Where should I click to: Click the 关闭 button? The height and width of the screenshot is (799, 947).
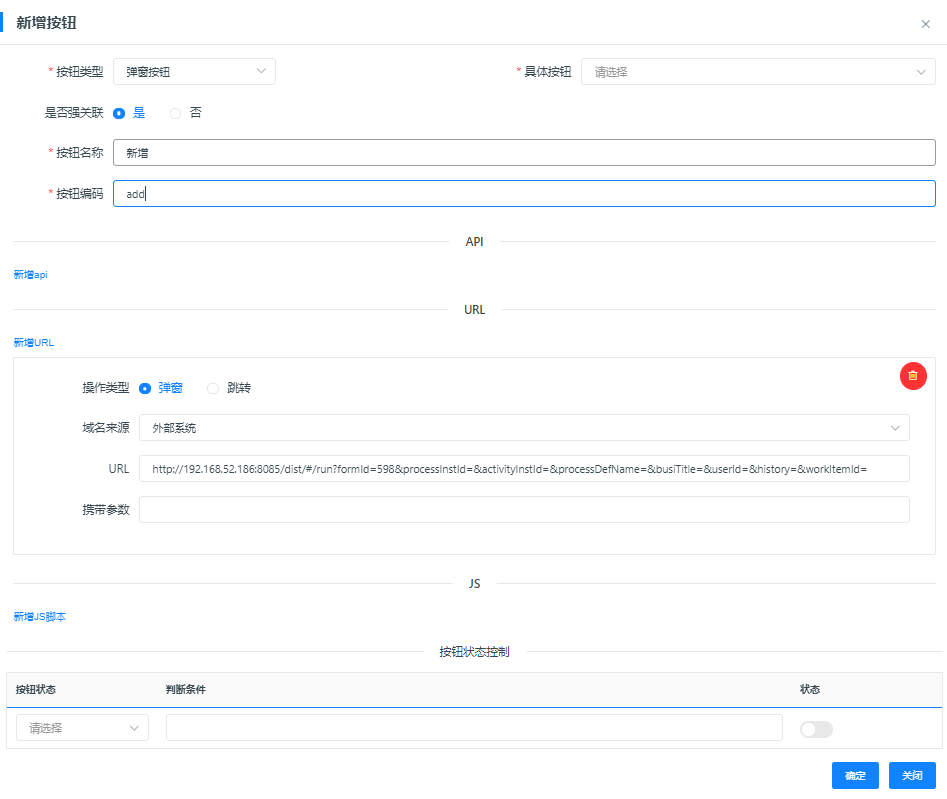point(912,775)
